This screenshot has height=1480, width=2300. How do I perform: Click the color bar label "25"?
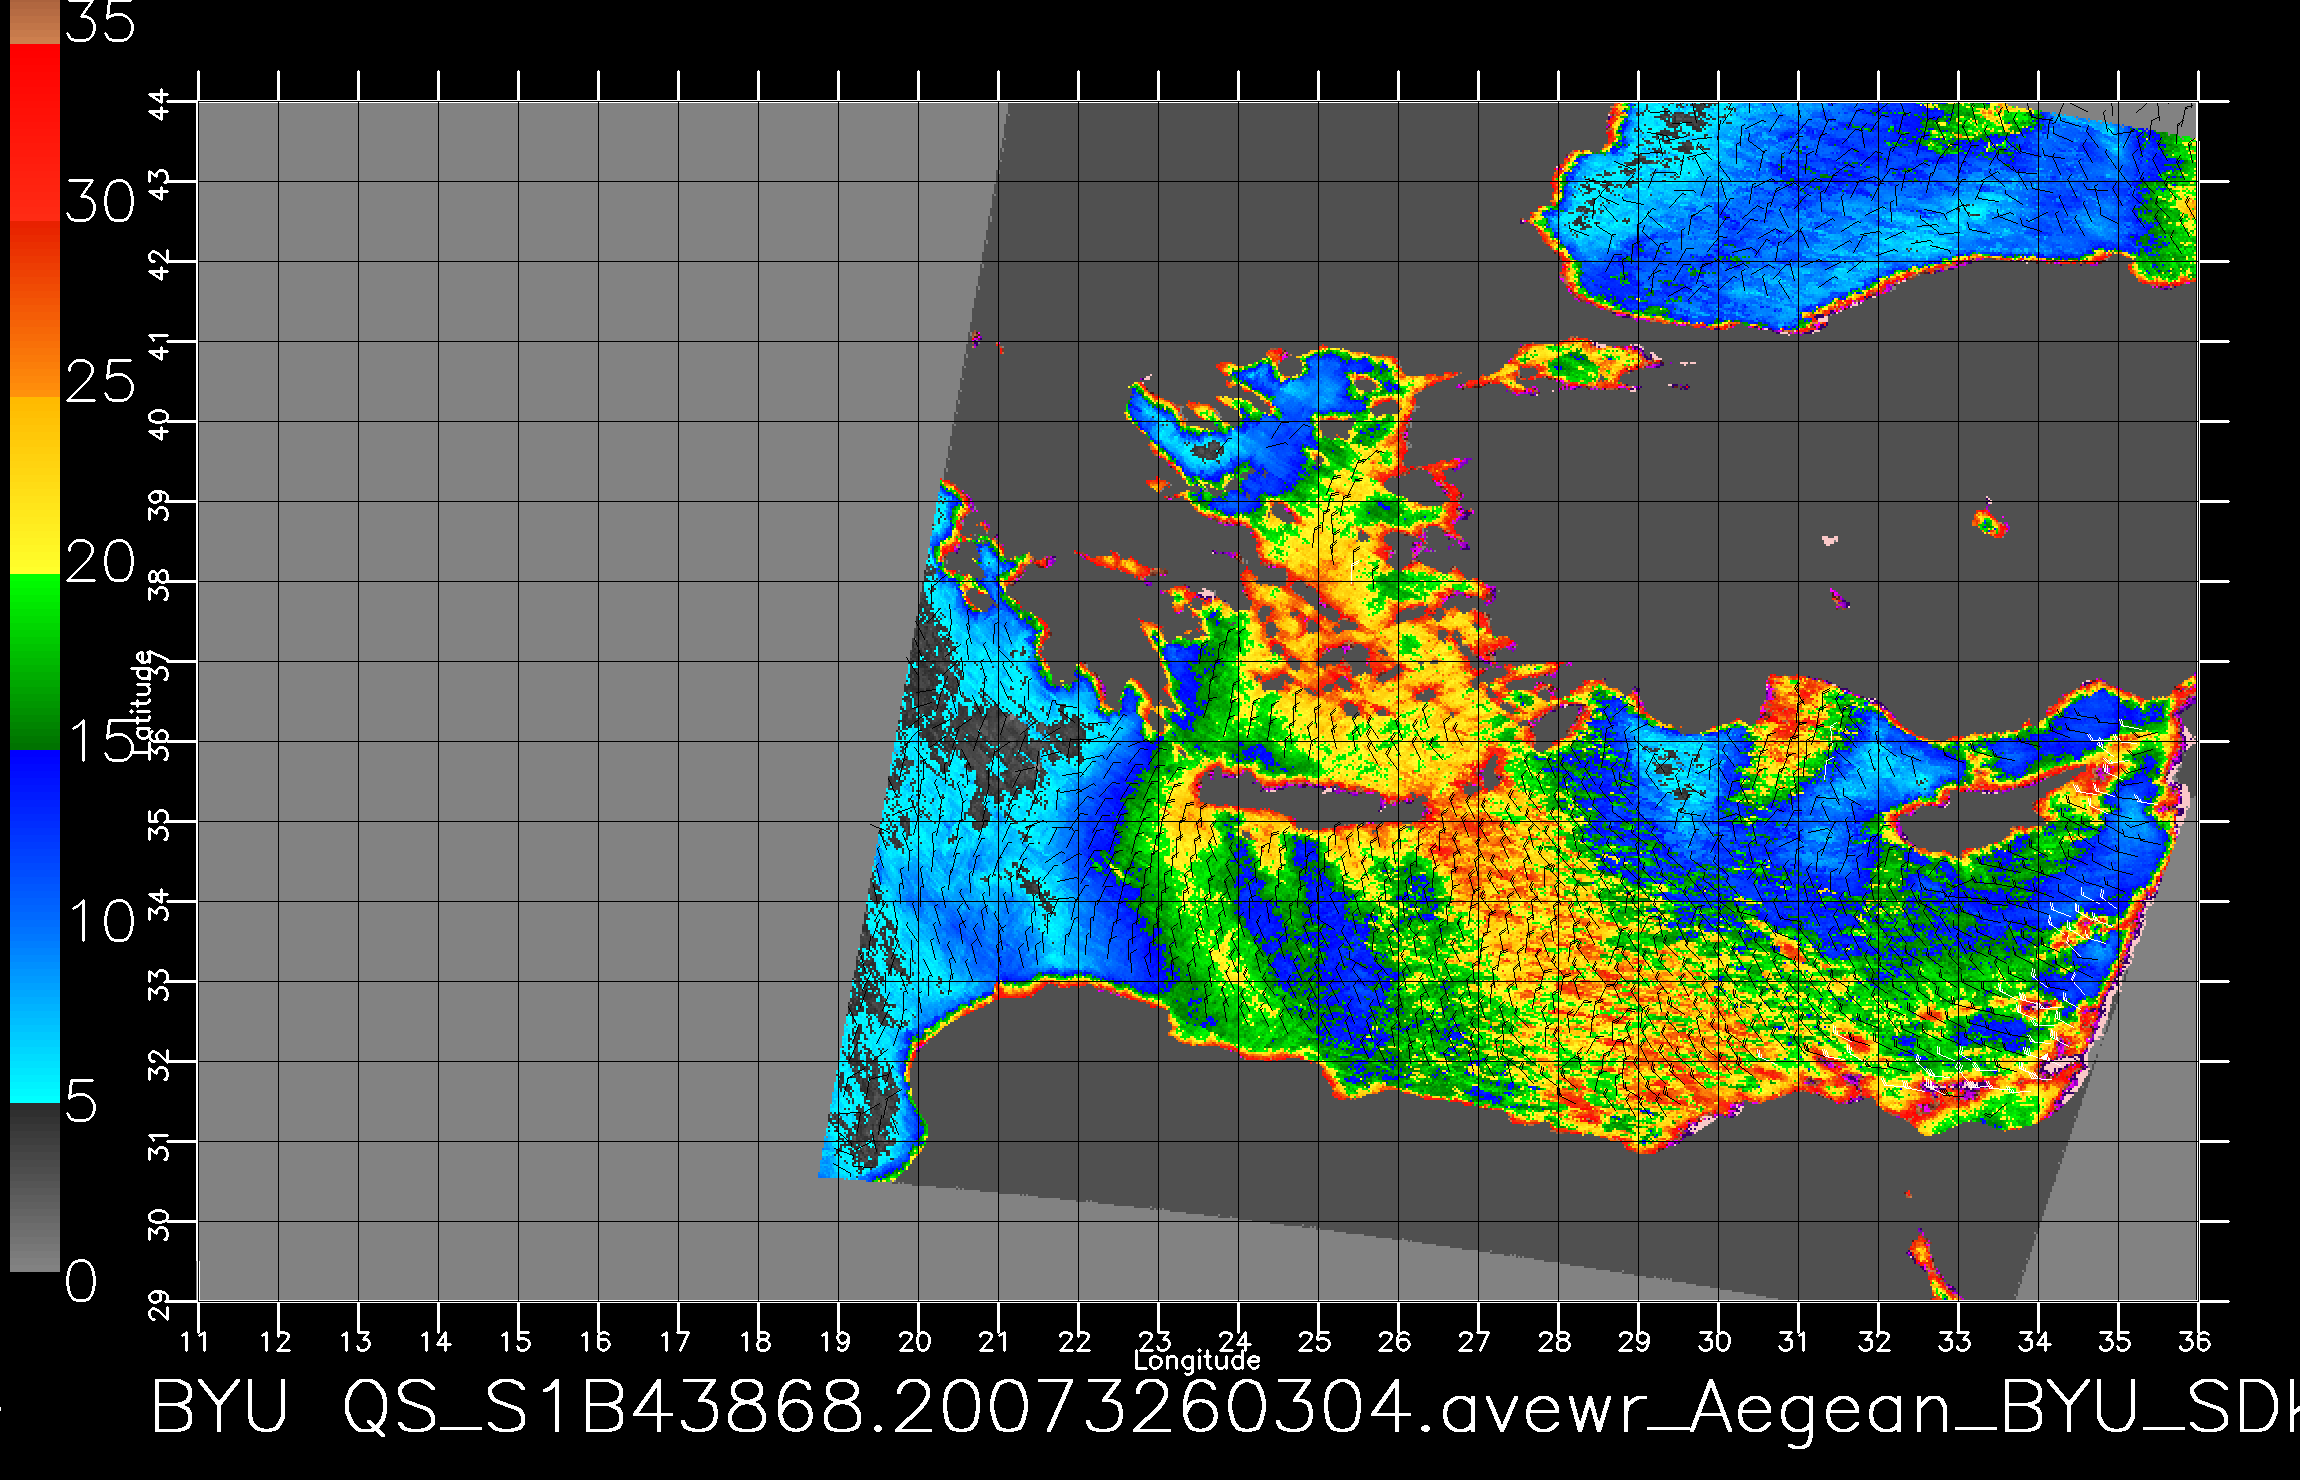[x=100, y=381]
